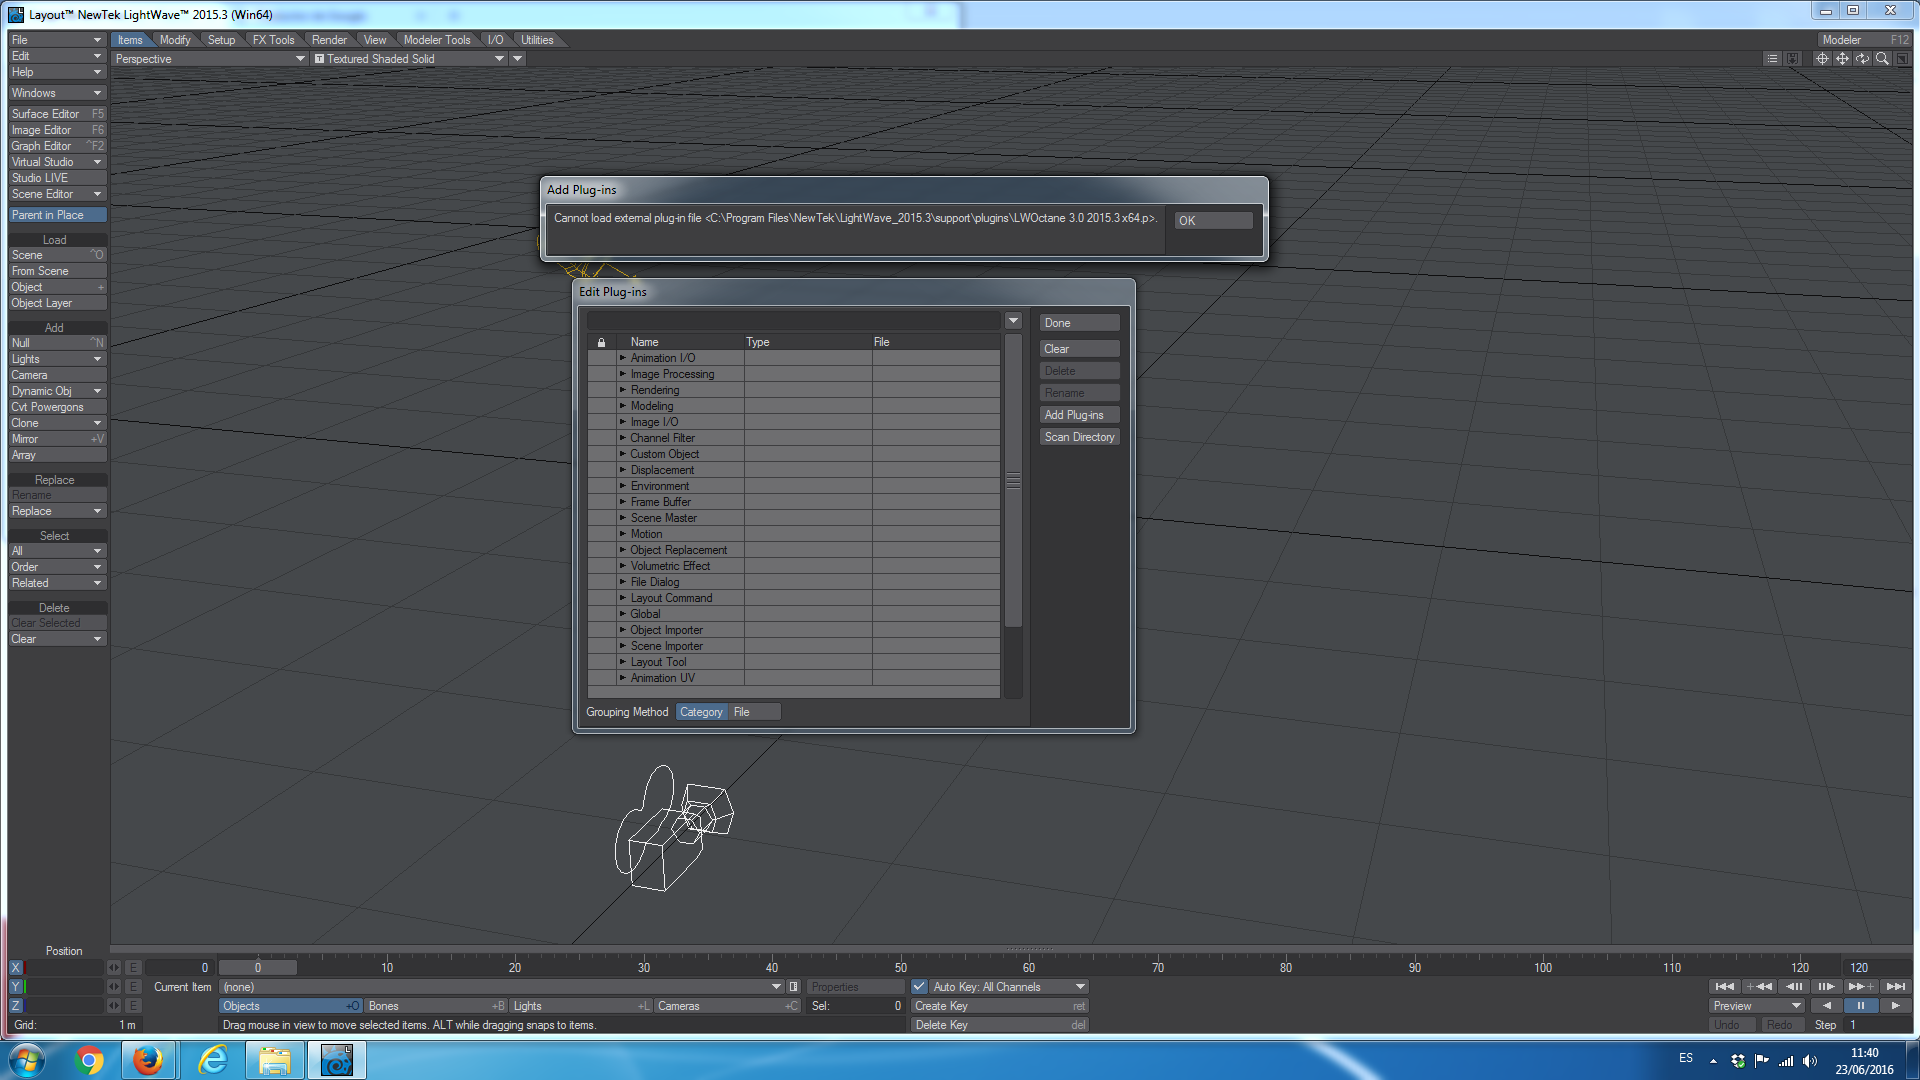Open Firefox from the taskbar

pyautogui.click(x=148, y=1060)
